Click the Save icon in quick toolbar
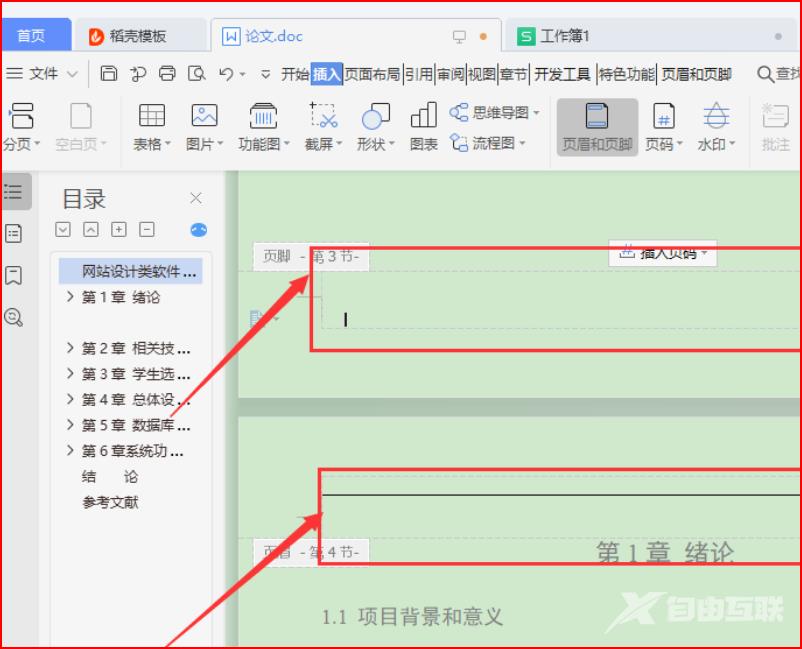Screen dimensions: 802x649 108,74
